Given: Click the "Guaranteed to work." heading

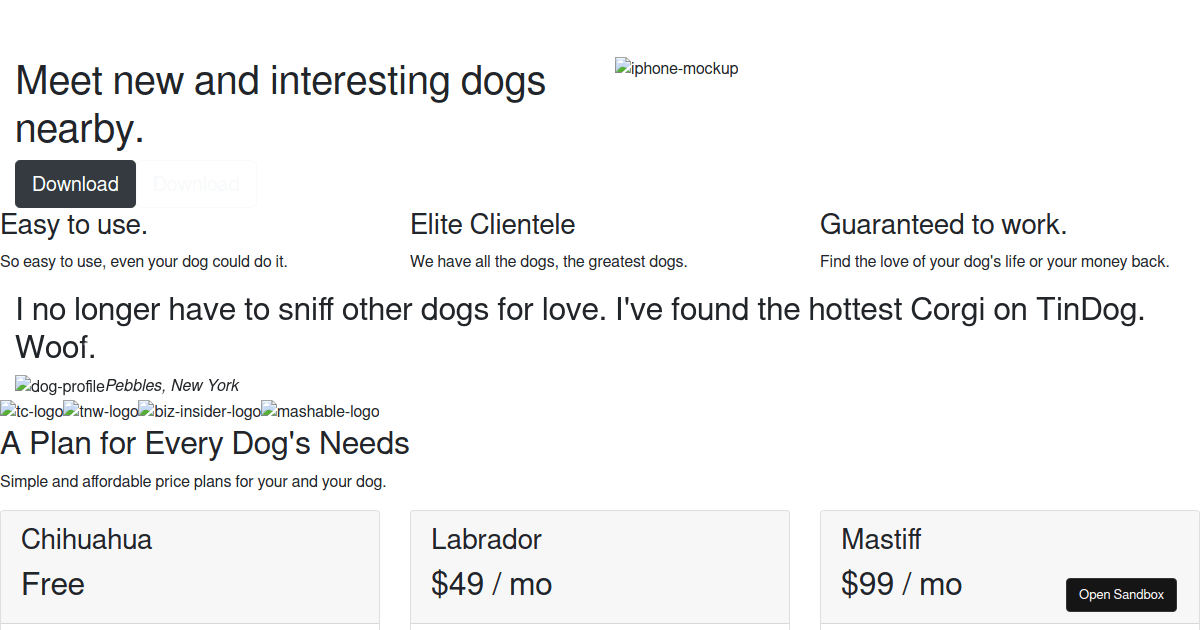Looking at the screenshot, I should point(943,225).
